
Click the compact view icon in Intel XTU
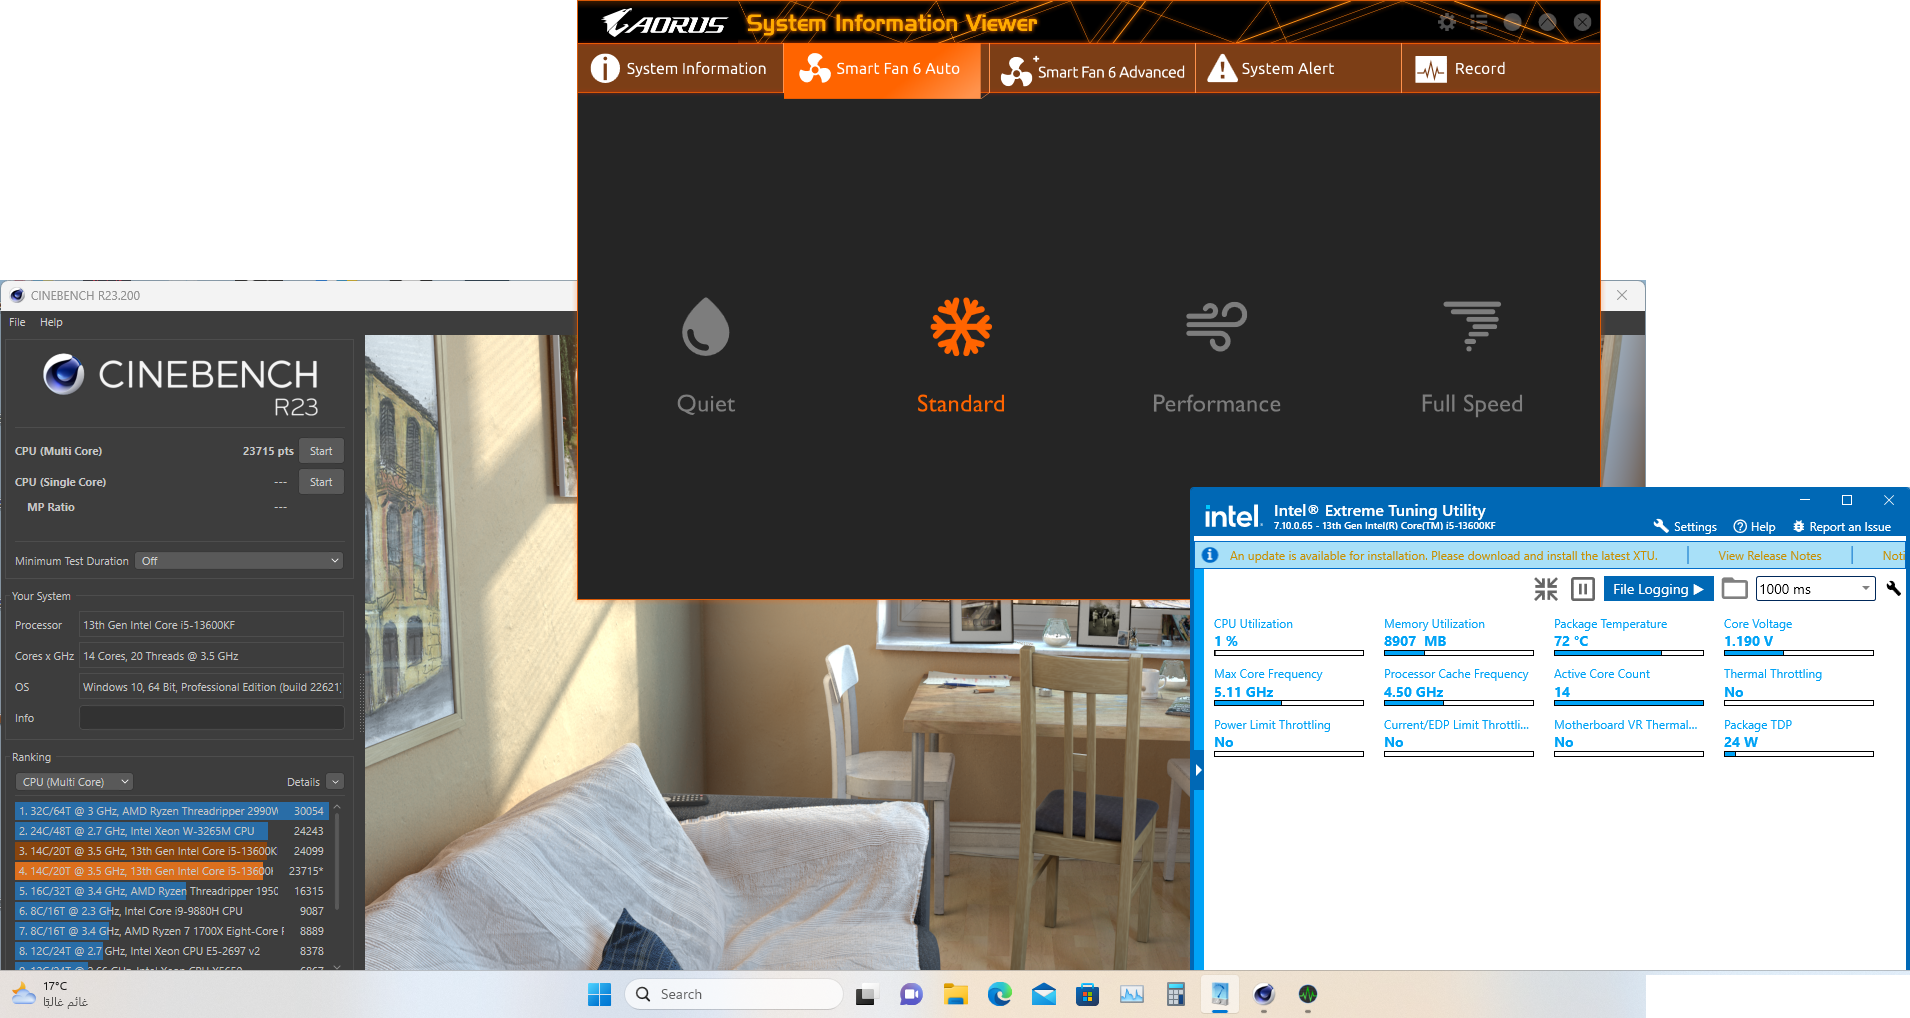pos(1545,589)
